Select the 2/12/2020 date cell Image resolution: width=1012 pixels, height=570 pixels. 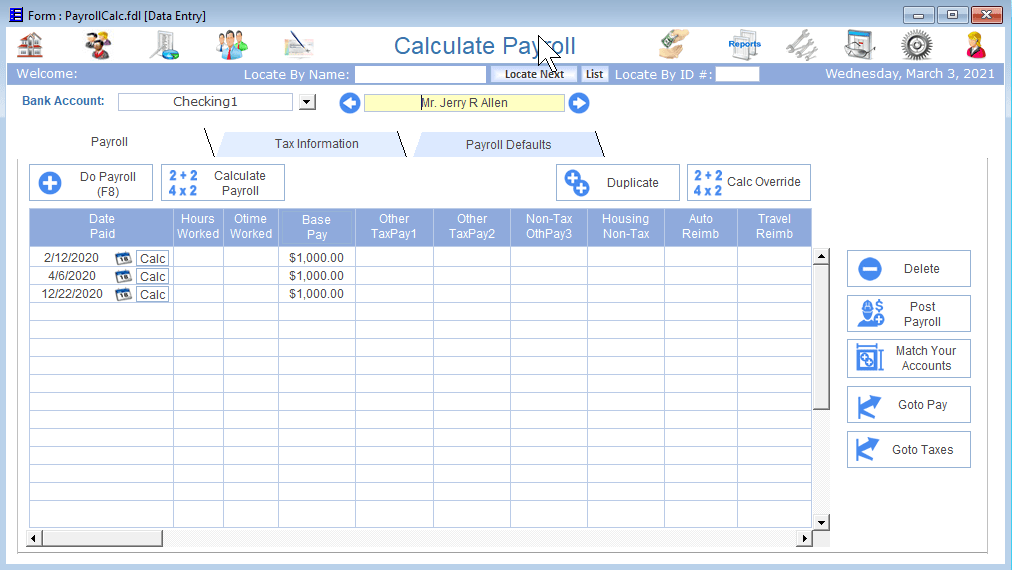click(x=71, y=258)
